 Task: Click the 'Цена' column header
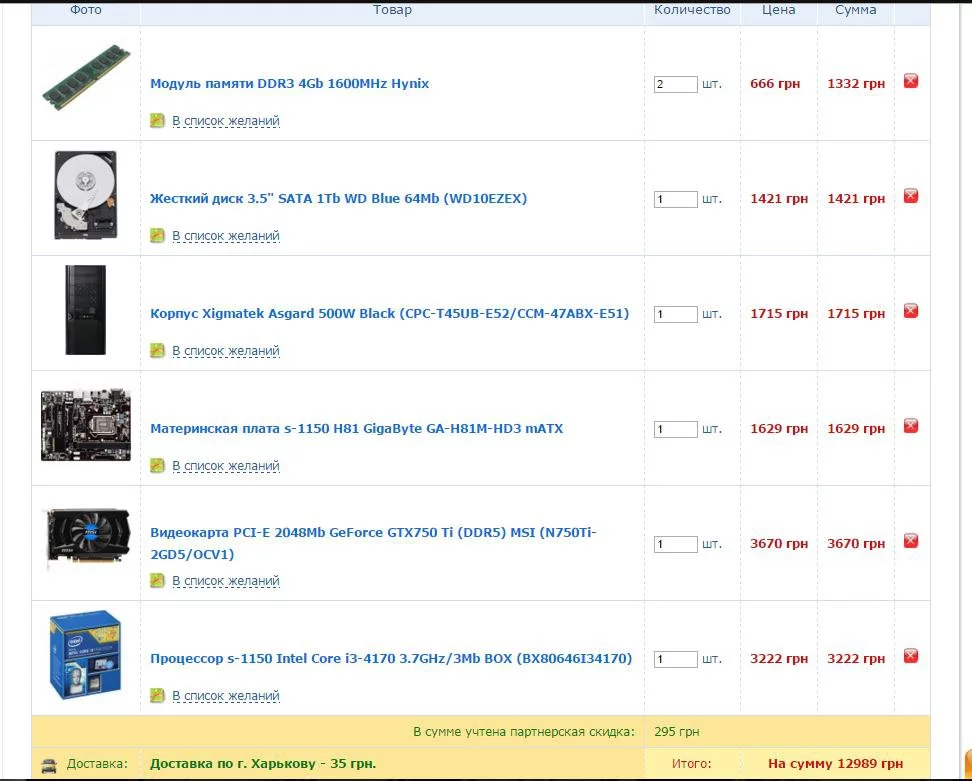(x=779, y=10)
